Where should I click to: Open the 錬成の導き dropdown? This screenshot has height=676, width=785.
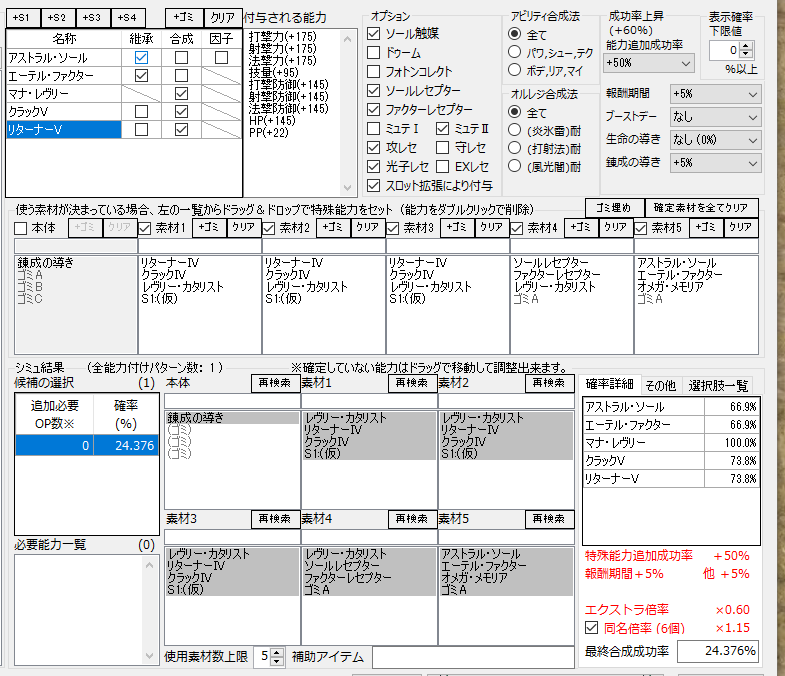pyautogui.click(x=715, y=163)
